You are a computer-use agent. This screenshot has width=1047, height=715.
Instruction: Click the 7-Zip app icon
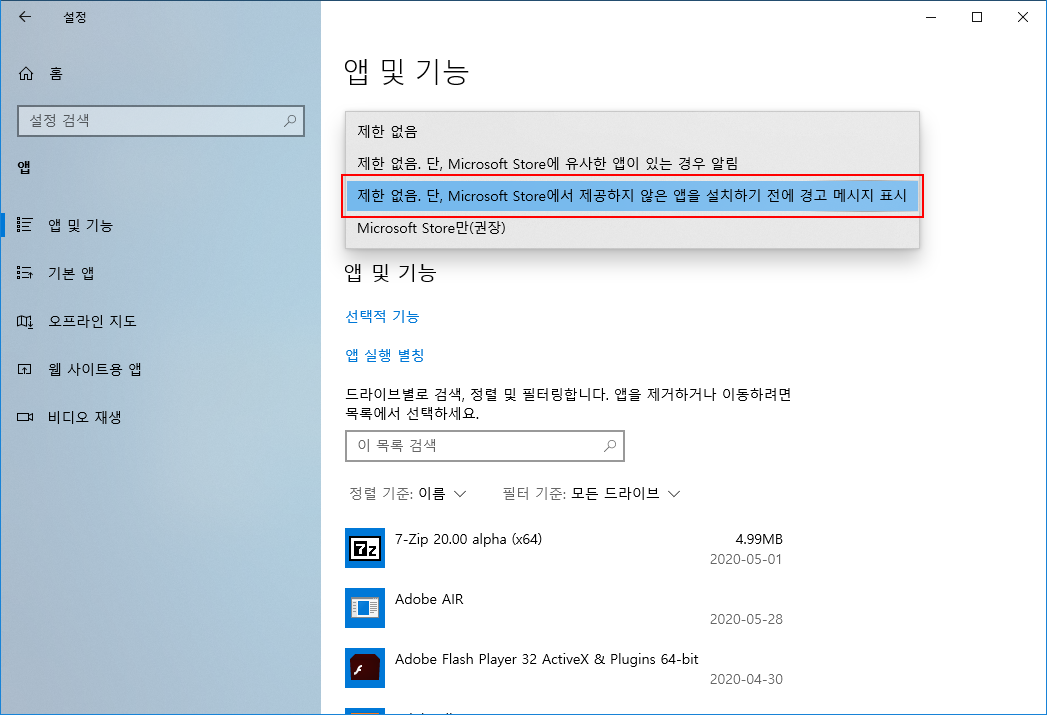click(x=365, y=547)
